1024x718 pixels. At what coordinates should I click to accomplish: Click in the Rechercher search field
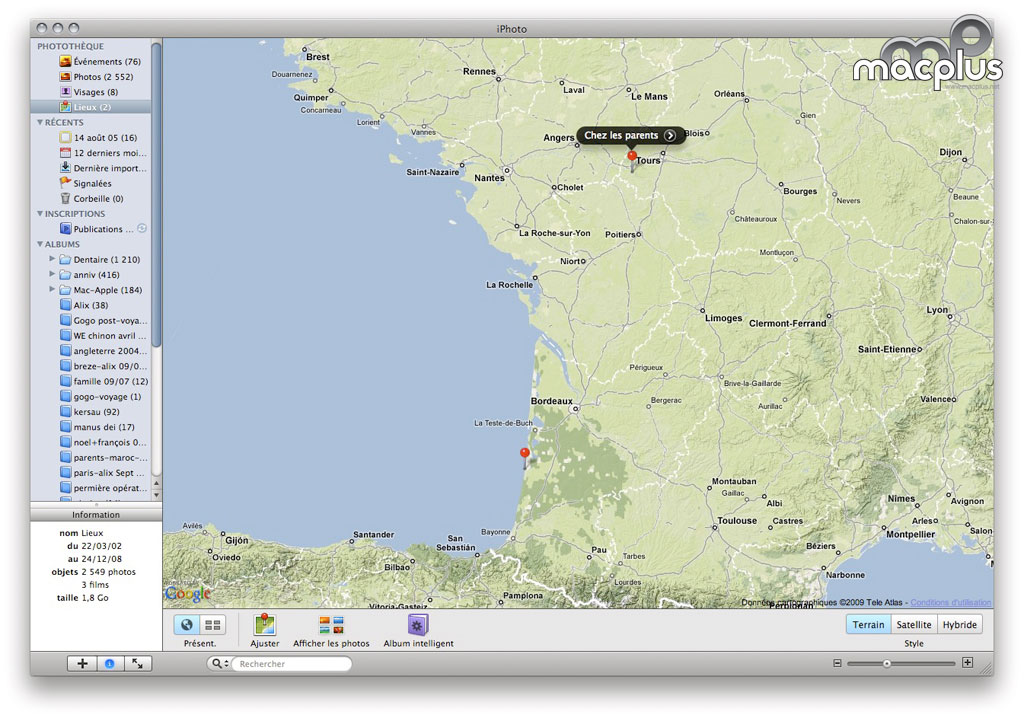[x=293, y=664]
